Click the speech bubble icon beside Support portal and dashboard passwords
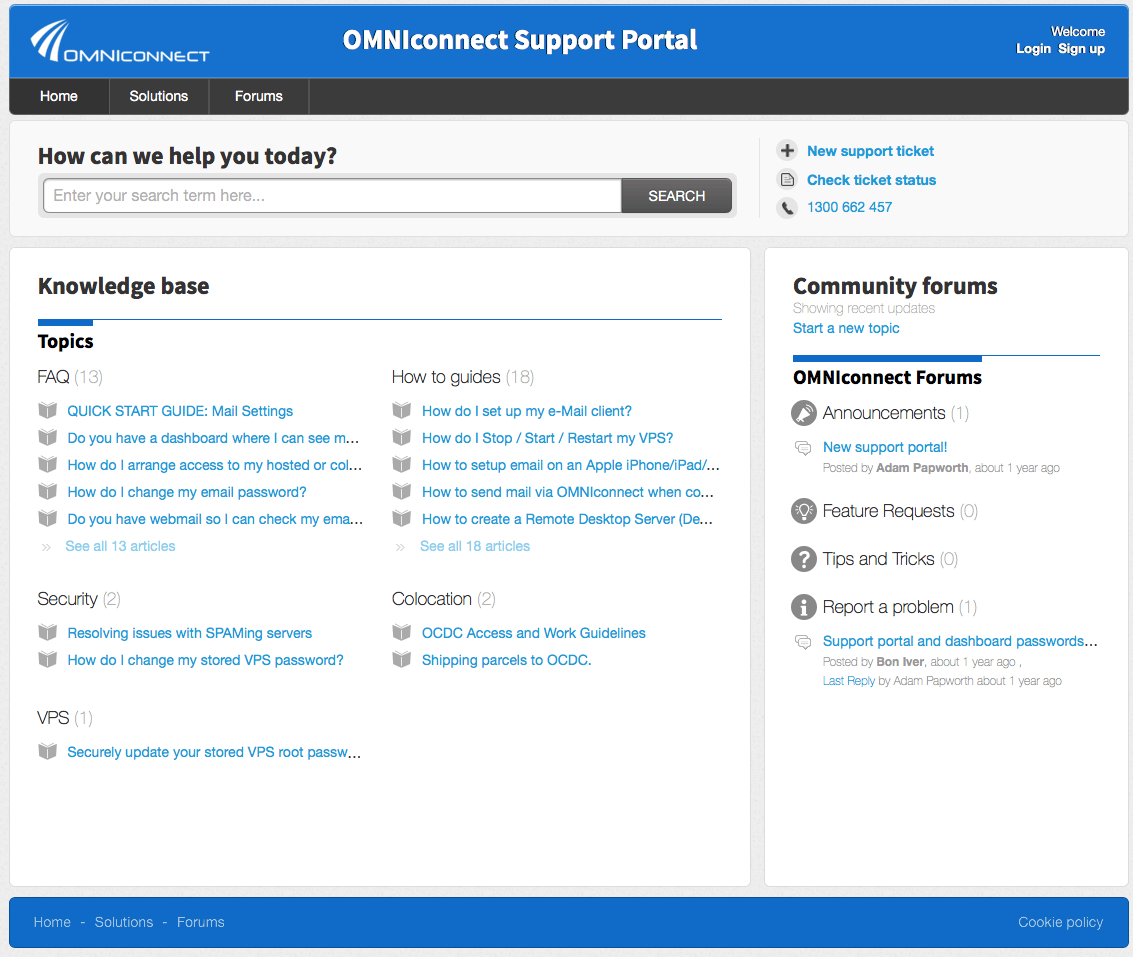 [x=803, y=641]
